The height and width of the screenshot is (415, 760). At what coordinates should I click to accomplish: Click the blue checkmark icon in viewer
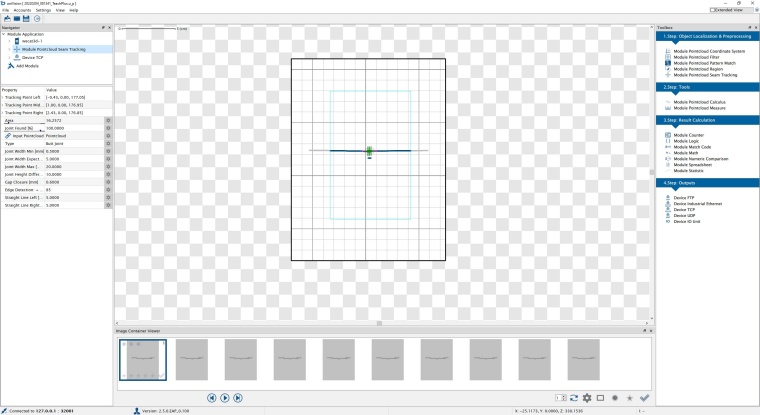[x=644, y=398]
